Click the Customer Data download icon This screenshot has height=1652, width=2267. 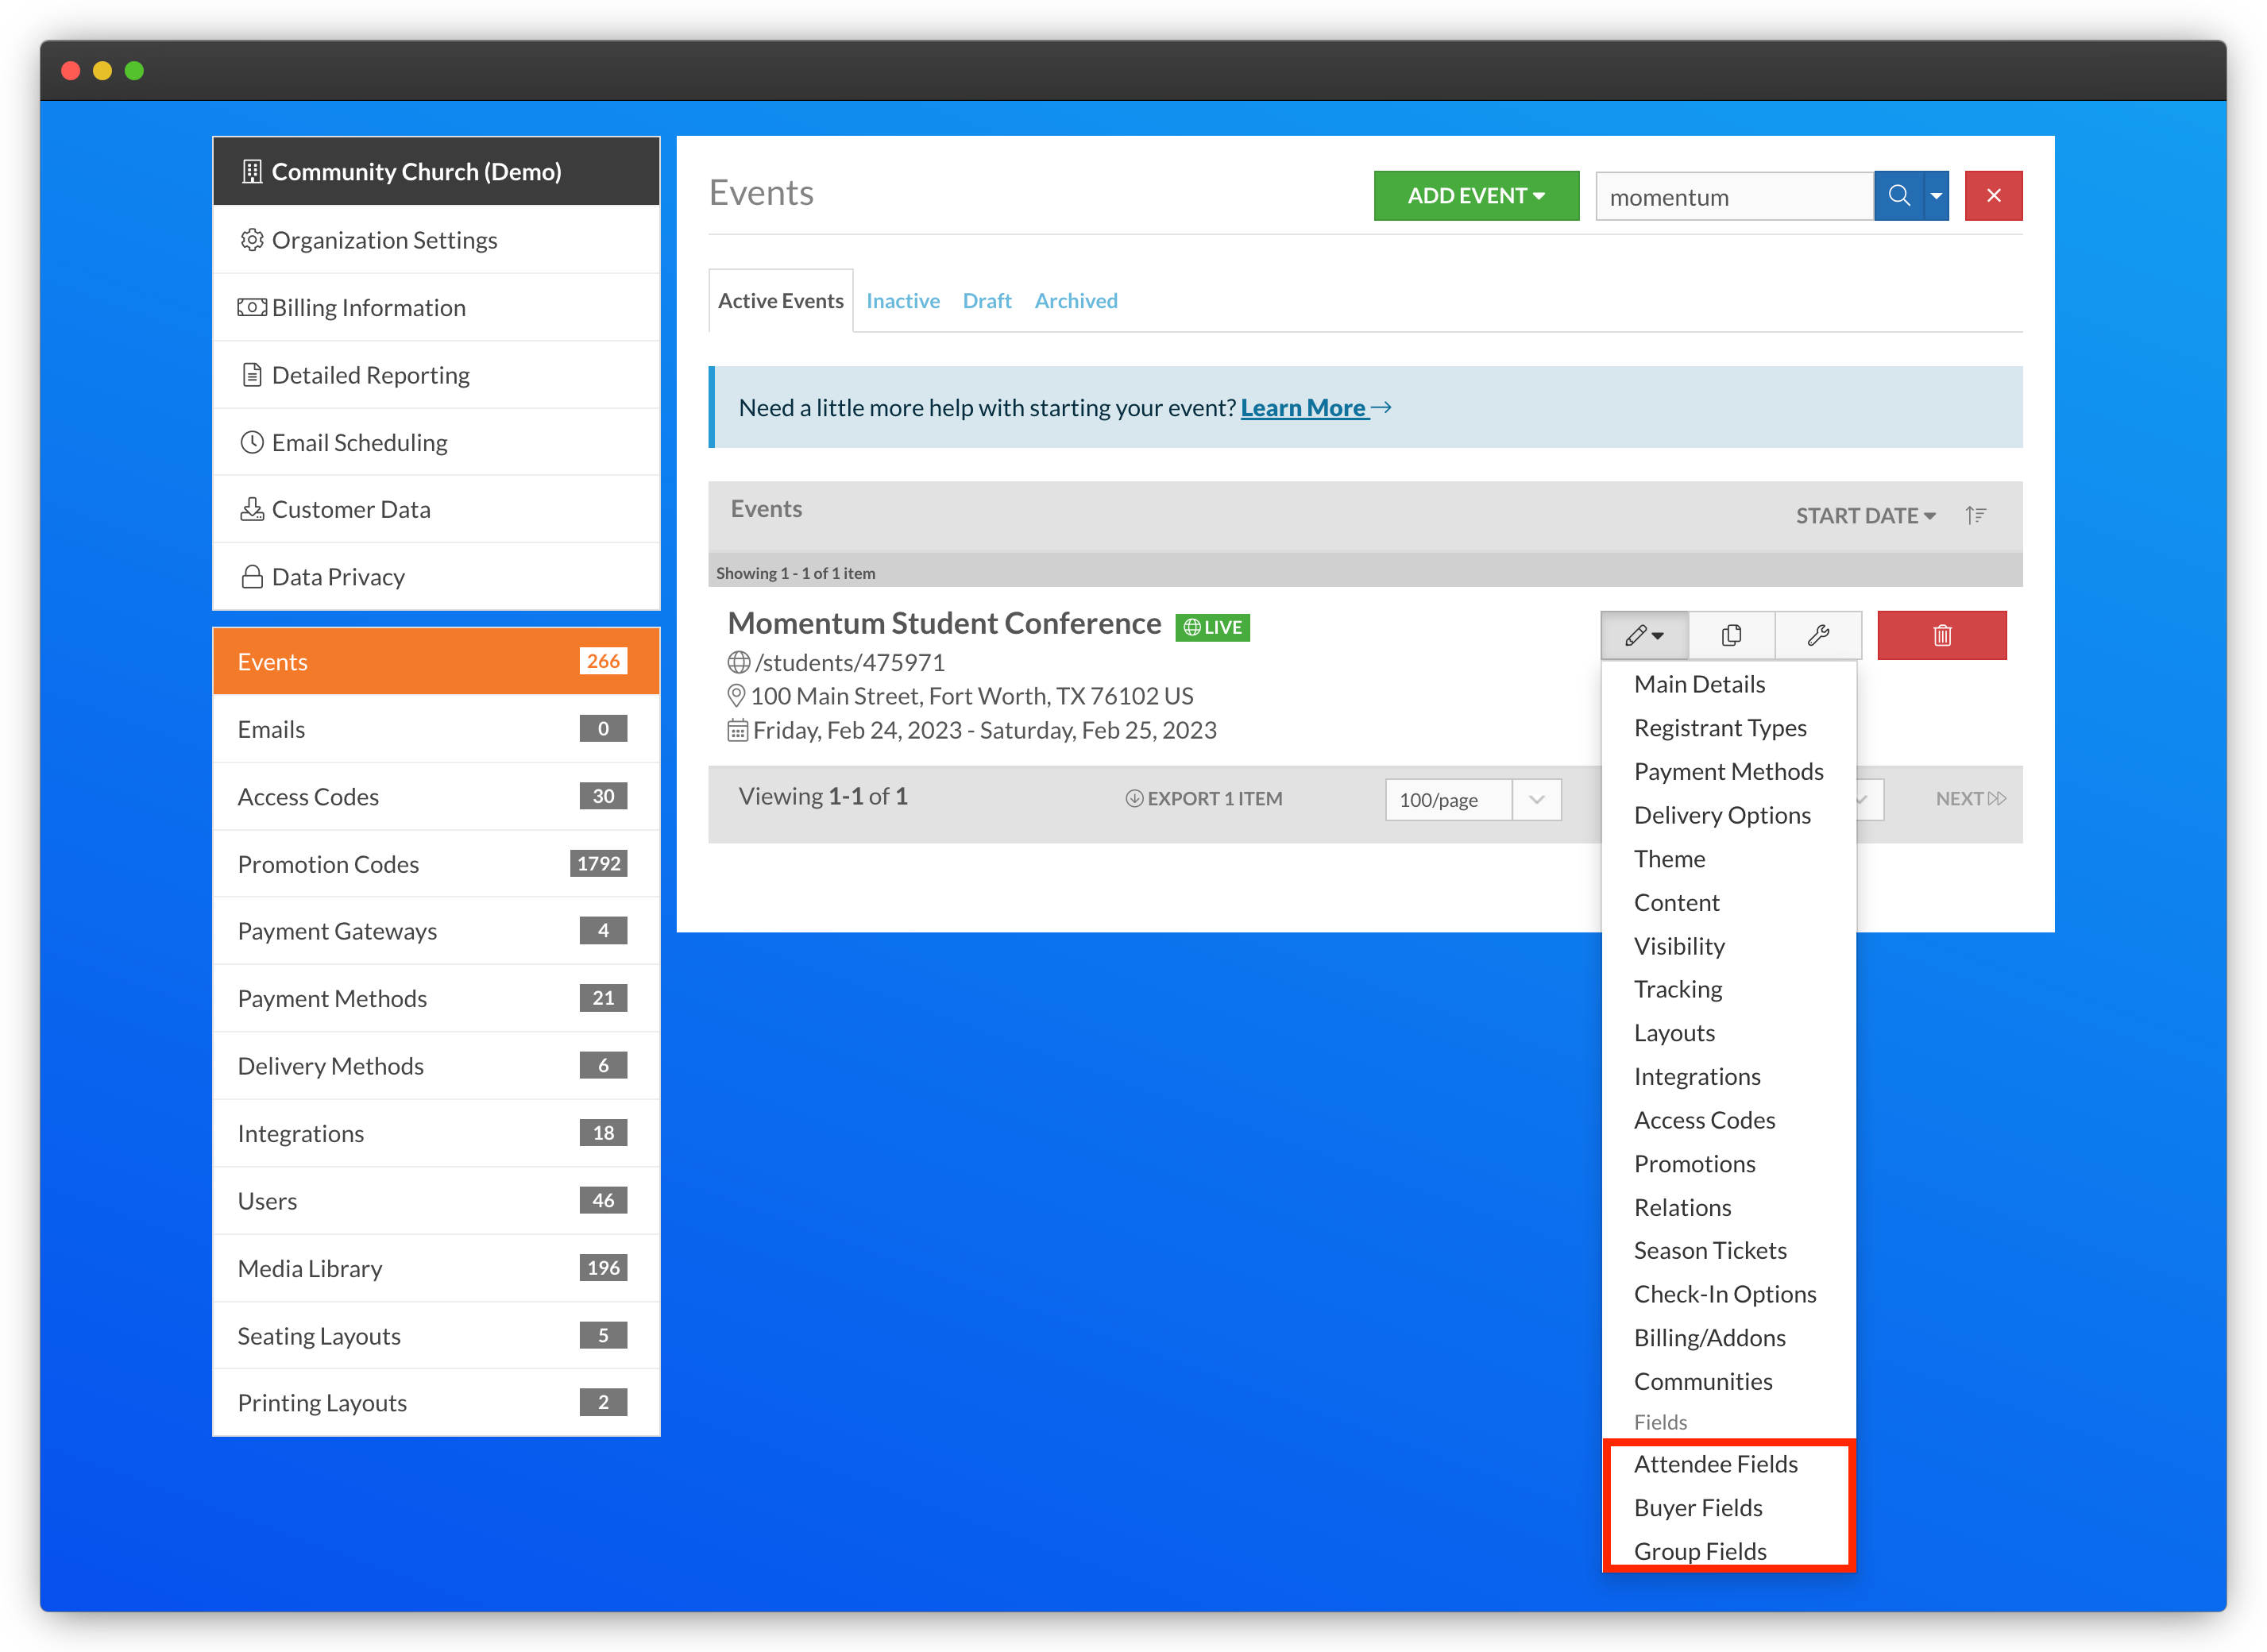(252, 509)
